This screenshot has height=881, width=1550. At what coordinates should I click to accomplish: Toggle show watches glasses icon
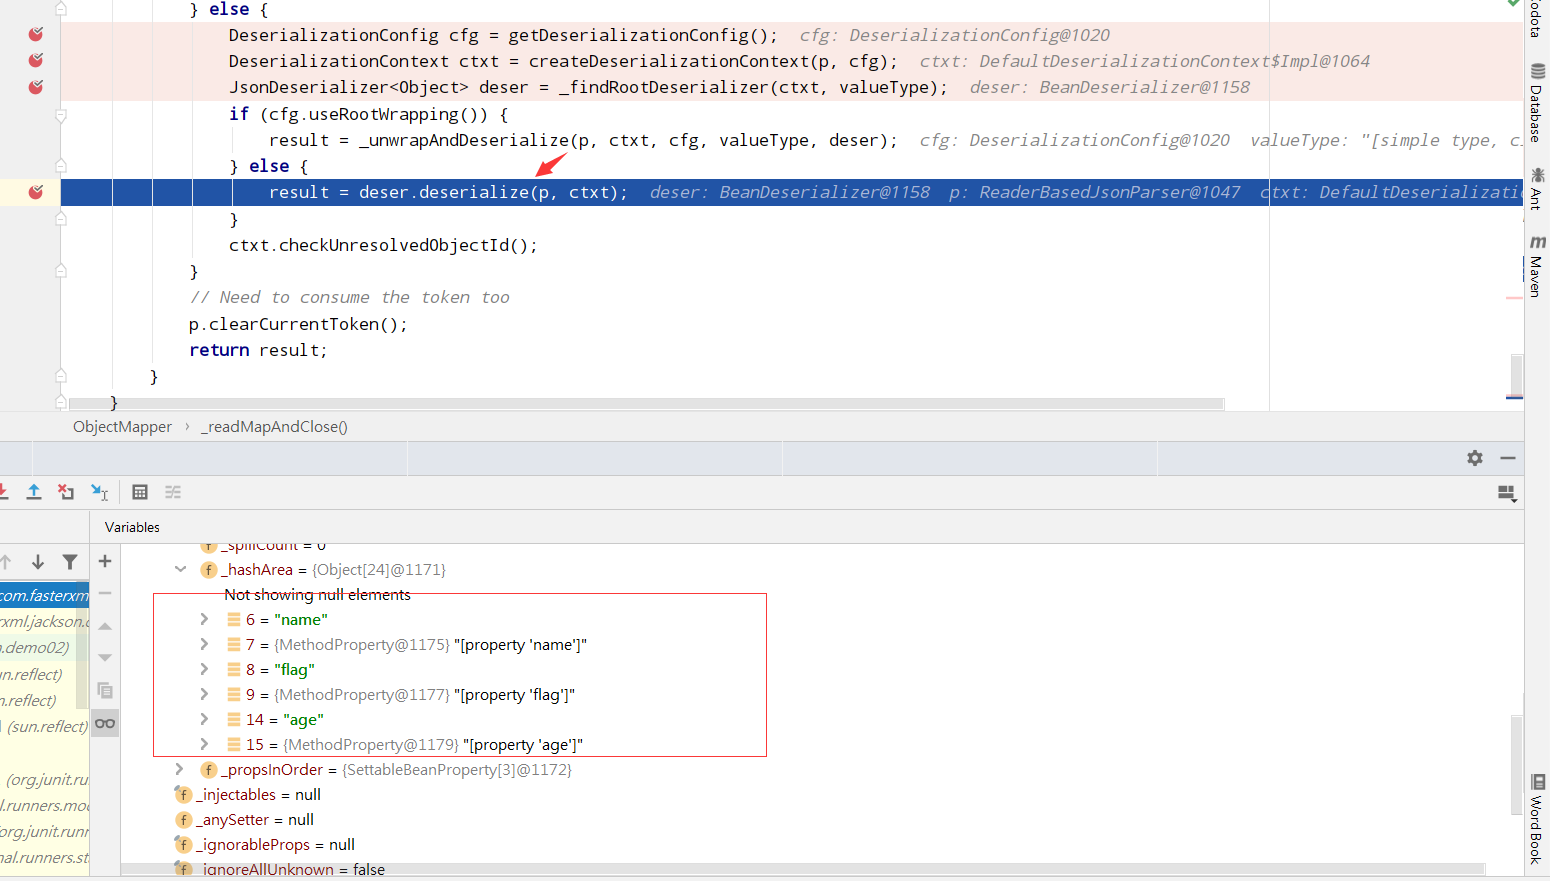coord(105,723)
